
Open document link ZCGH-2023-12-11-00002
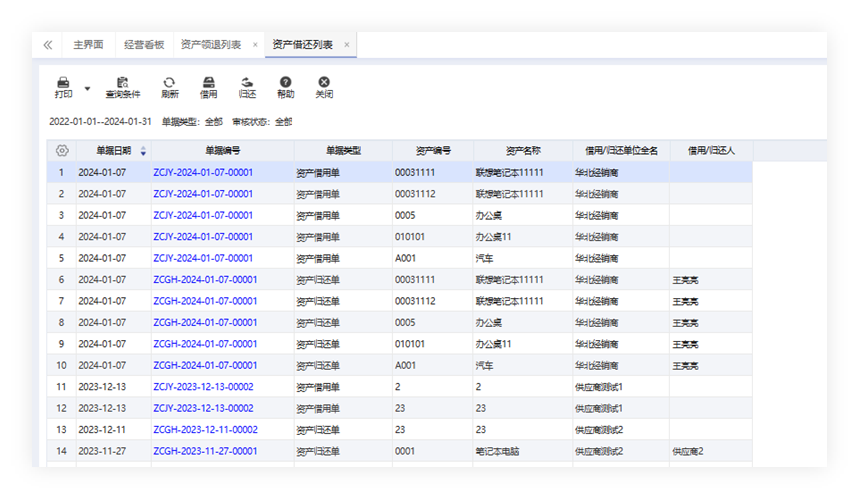tap(205, 430)
